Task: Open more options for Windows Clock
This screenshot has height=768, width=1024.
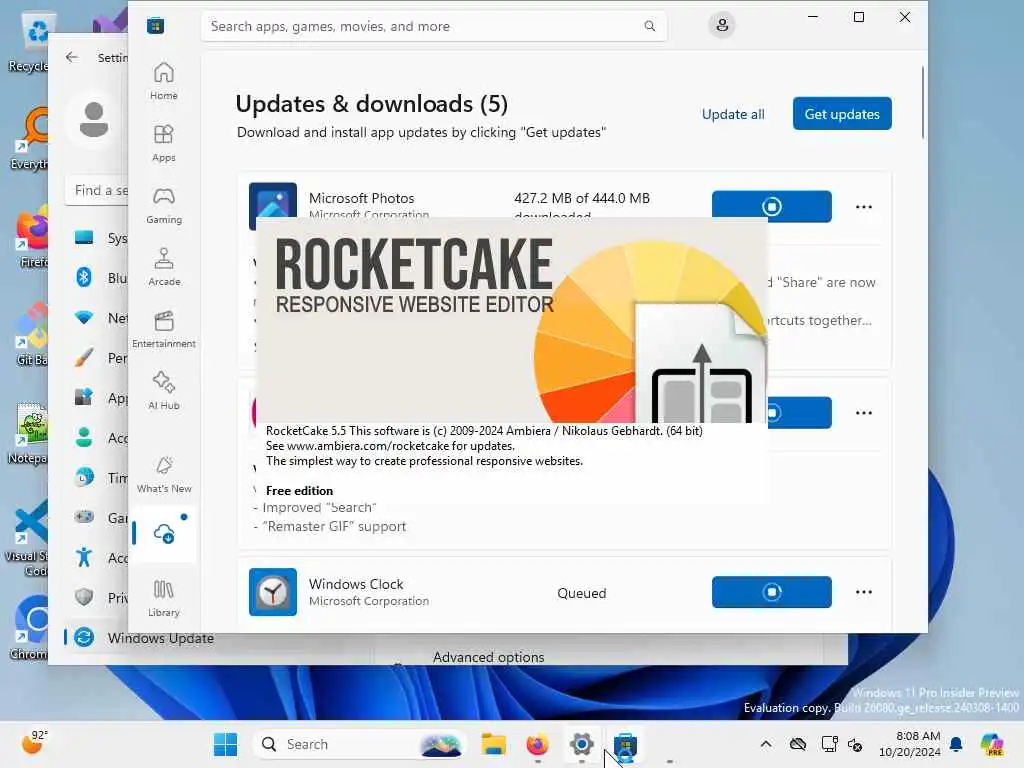Action: point(863,592)
